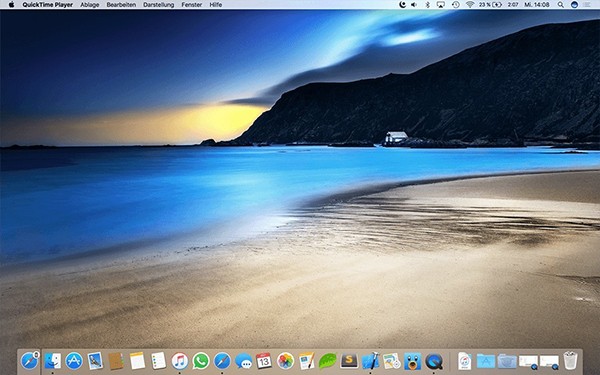This screenshot has height=375, width=600.
Task: Open the Contacts address book icon
Action: coord(116,361)
